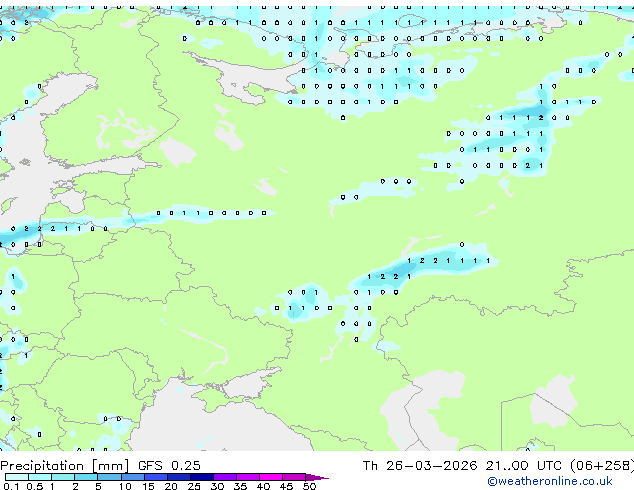This screenshot has height=490, width=634.
Task: Click the above-50 arrow tip of legend
Action: coord(317,478)
